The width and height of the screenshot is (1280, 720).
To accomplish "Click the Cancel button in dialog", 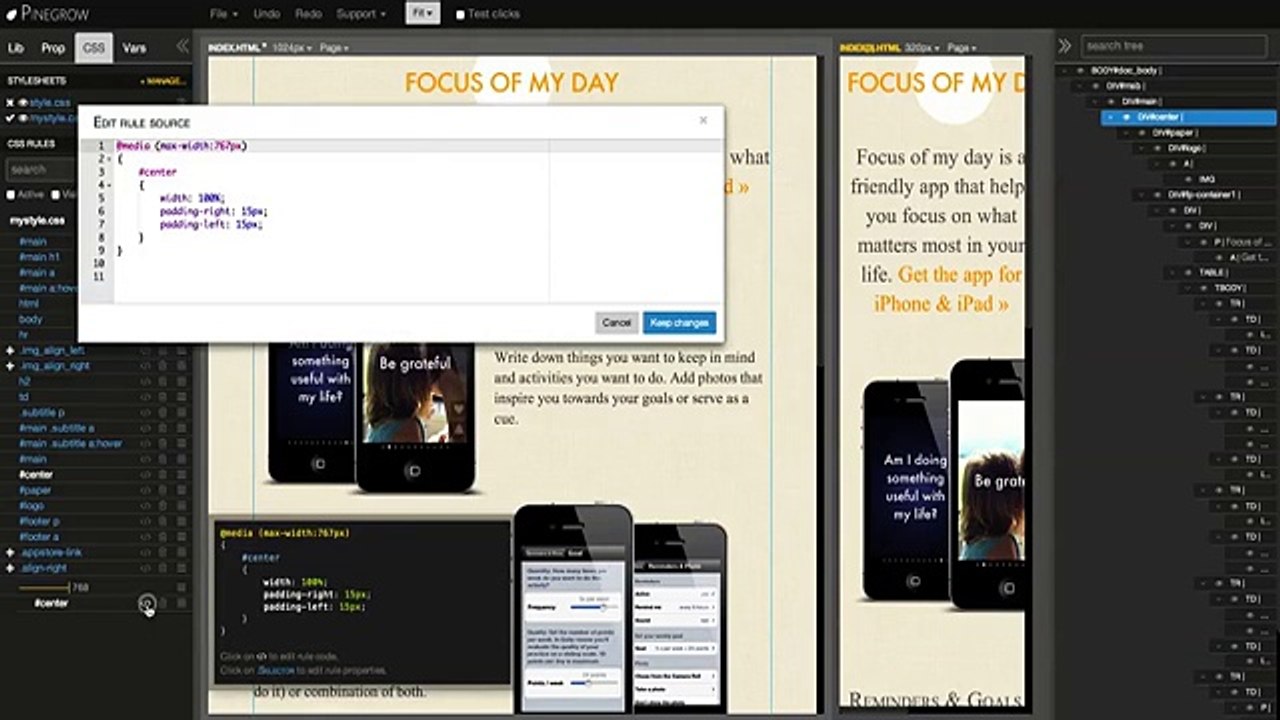I will click(616, 322).
